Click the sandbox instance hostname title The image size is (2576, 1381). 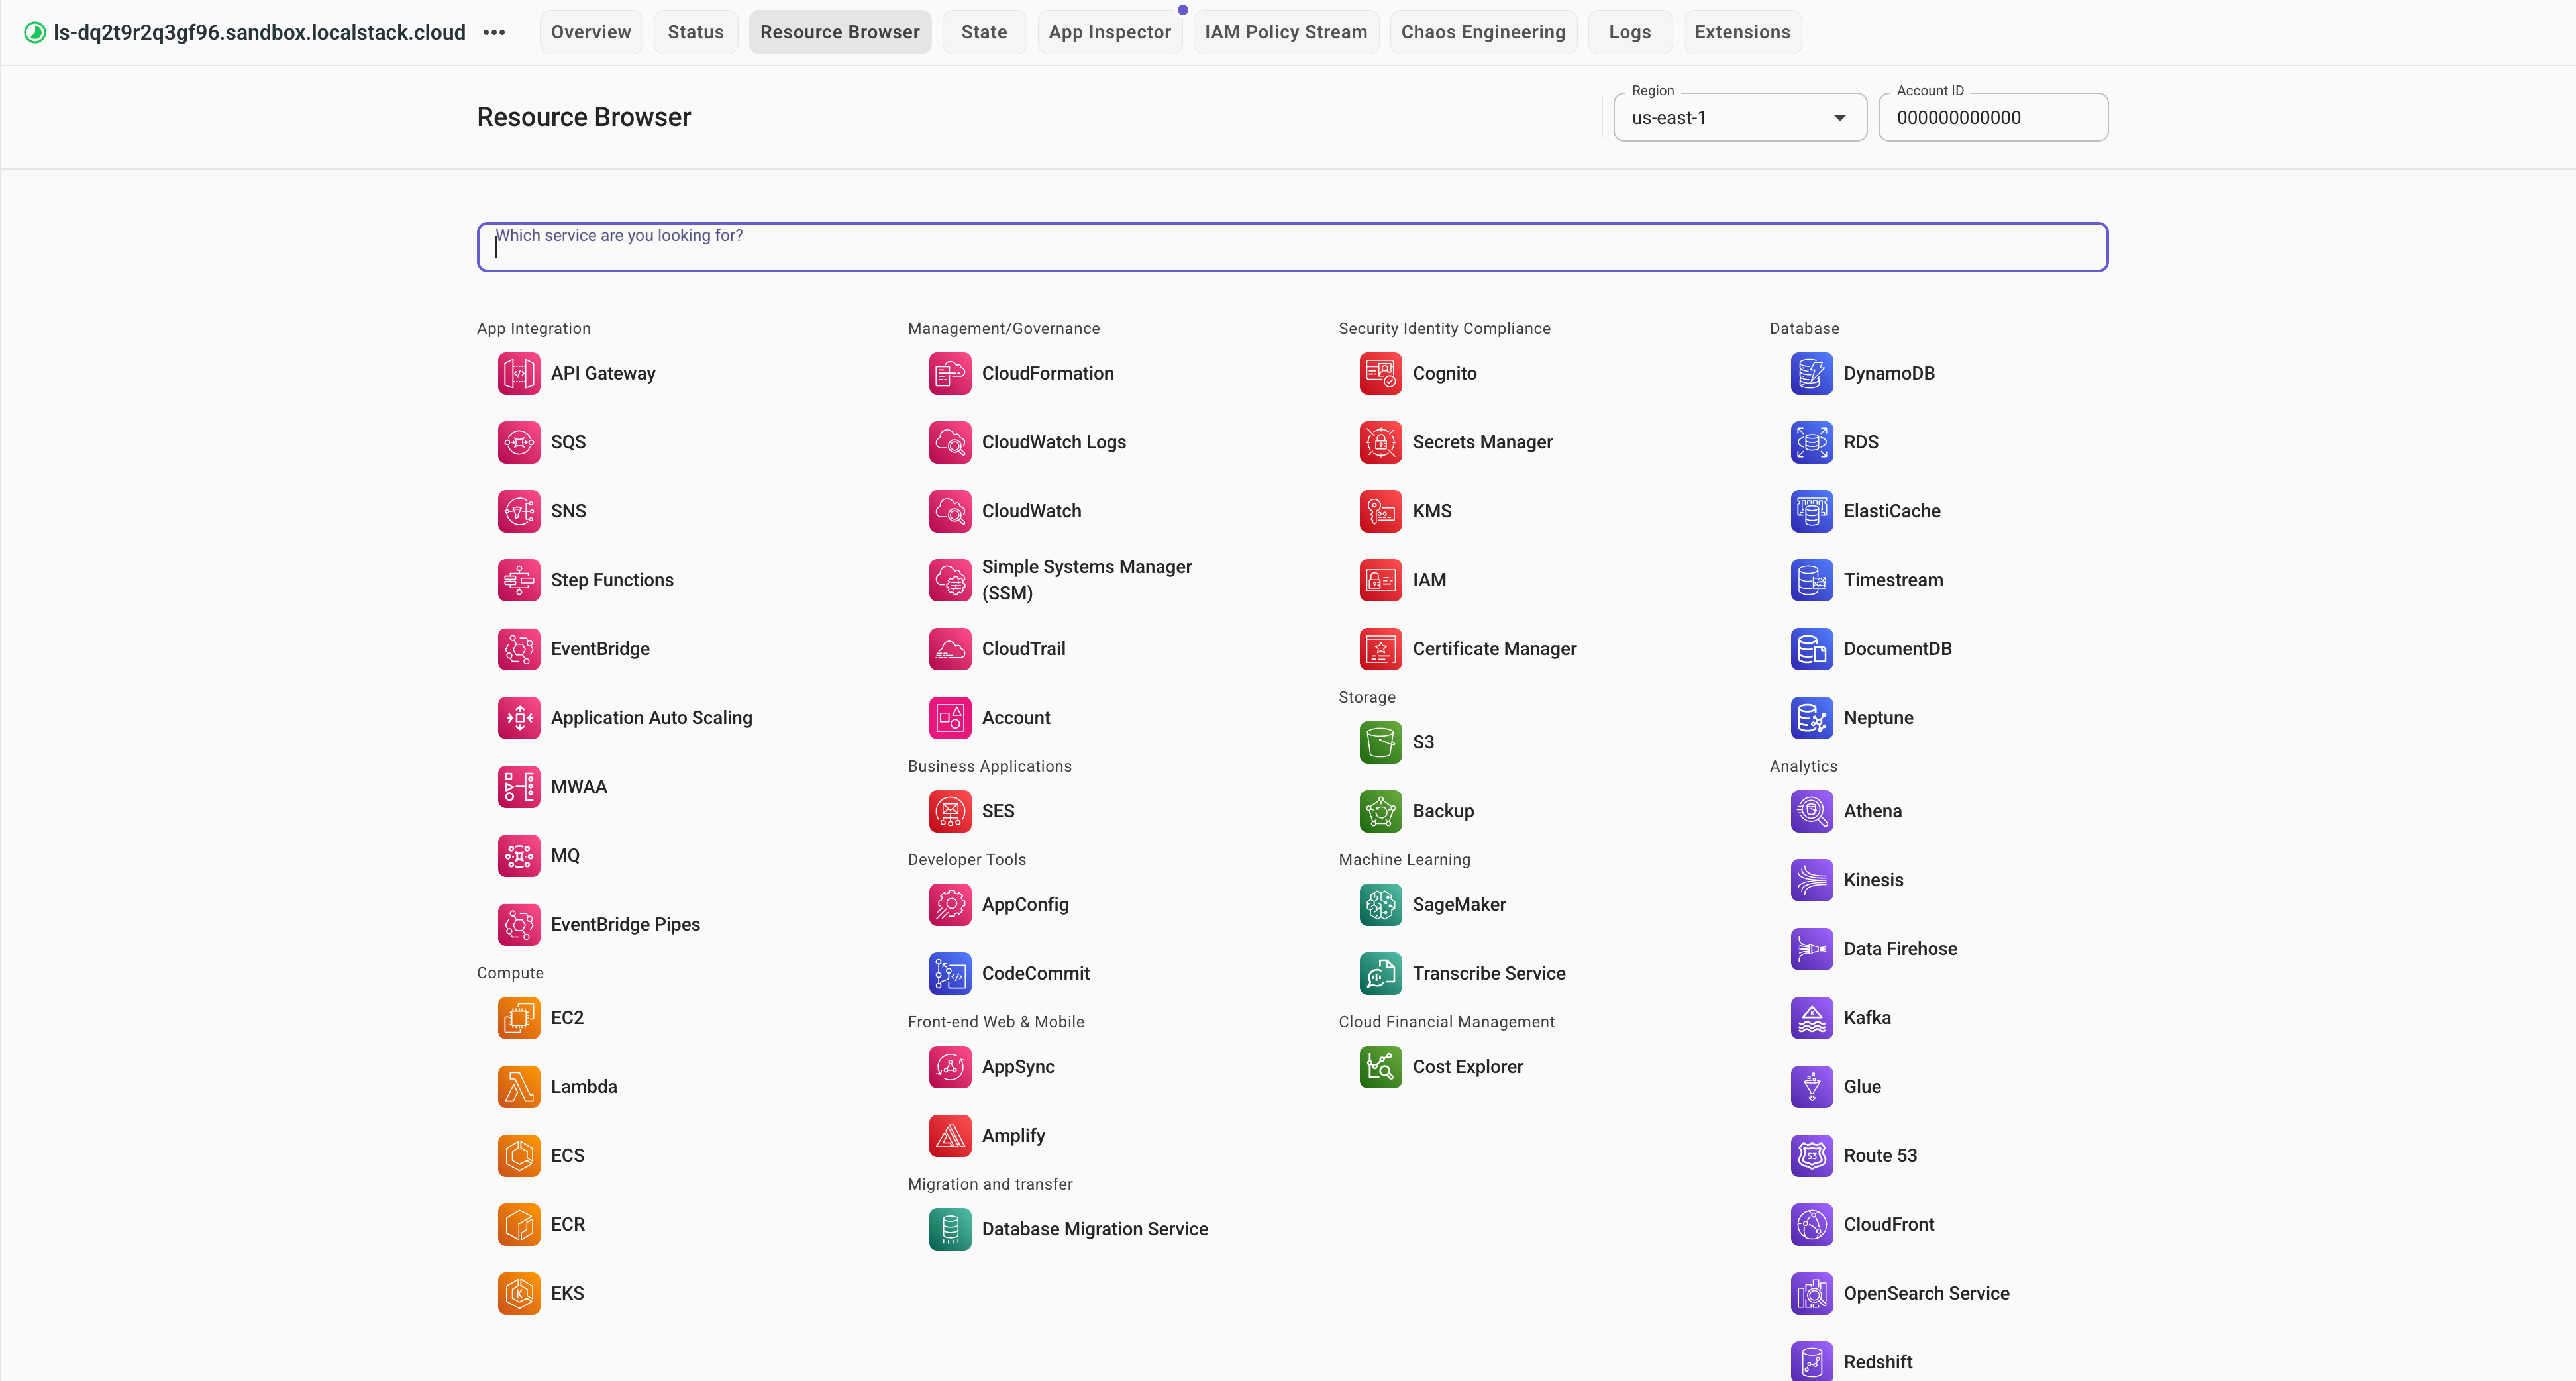point(260,33)
